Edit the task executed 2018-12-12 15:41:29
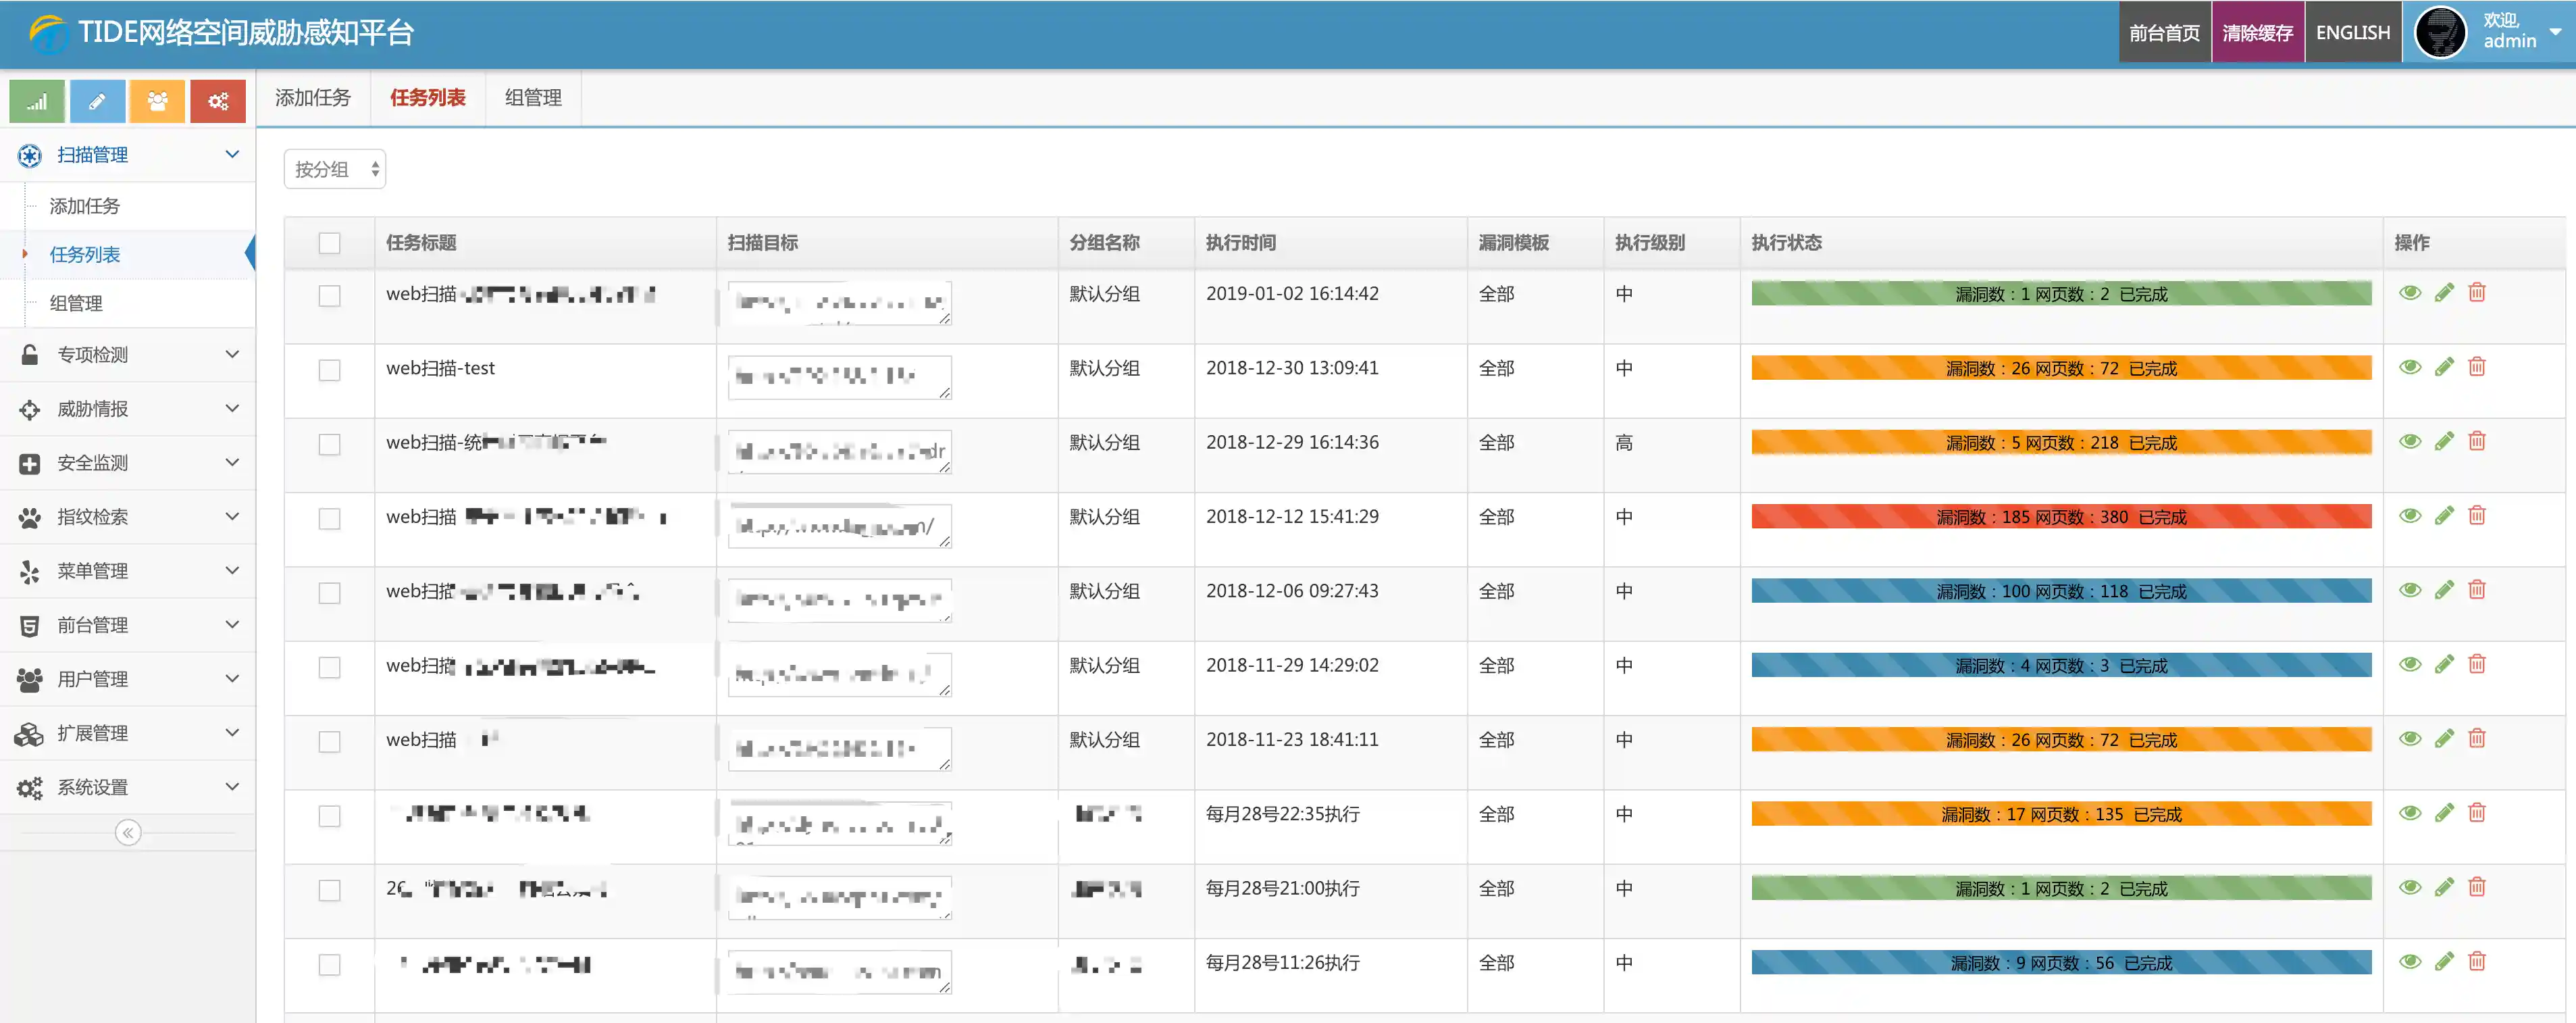The width and height of the screenshot is (2576, 1023). 2444,516
